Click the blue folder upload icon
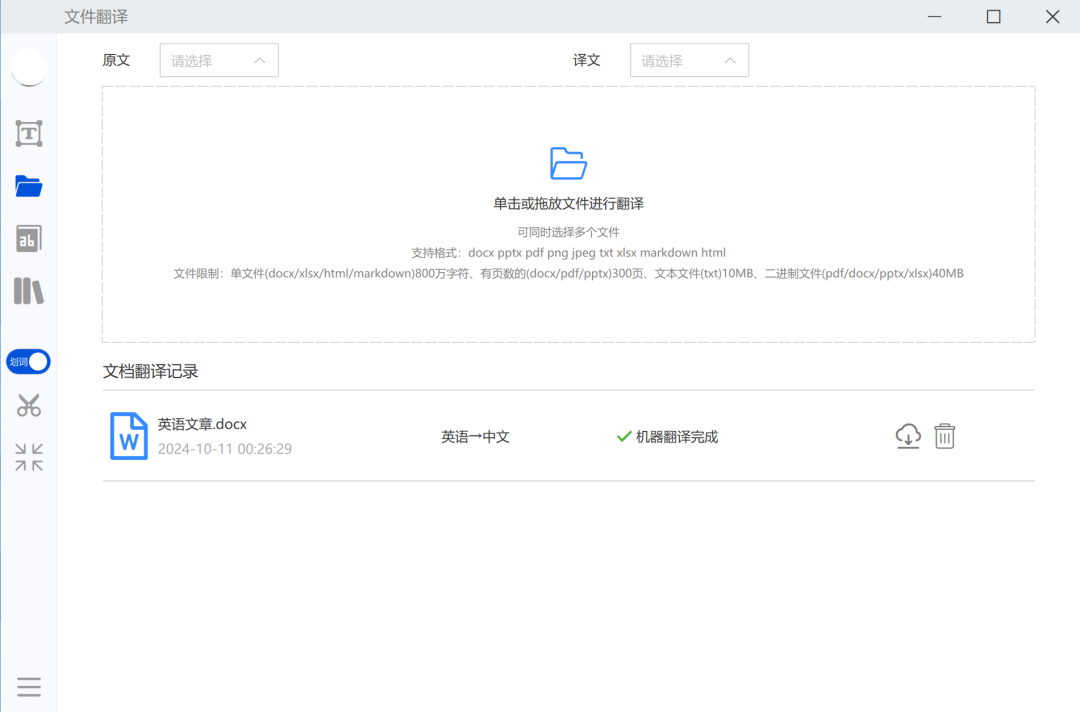This screenshot has width=1080, height=712. pos(568,163)
